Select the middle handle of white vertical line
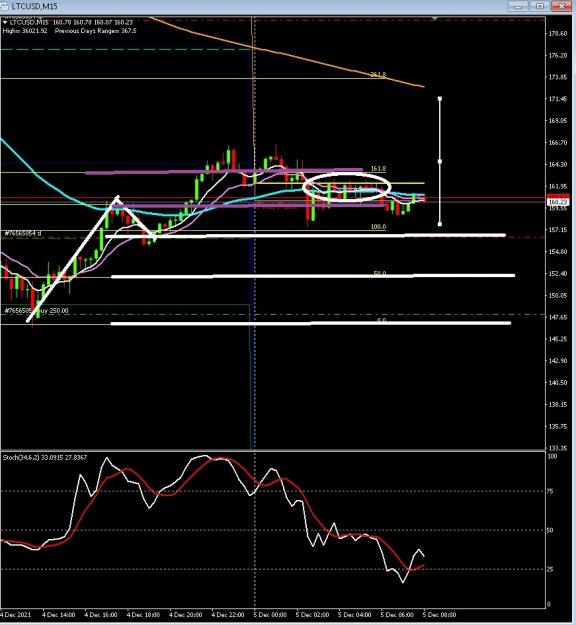Viewport: 576px width, 625px height. 440,161
